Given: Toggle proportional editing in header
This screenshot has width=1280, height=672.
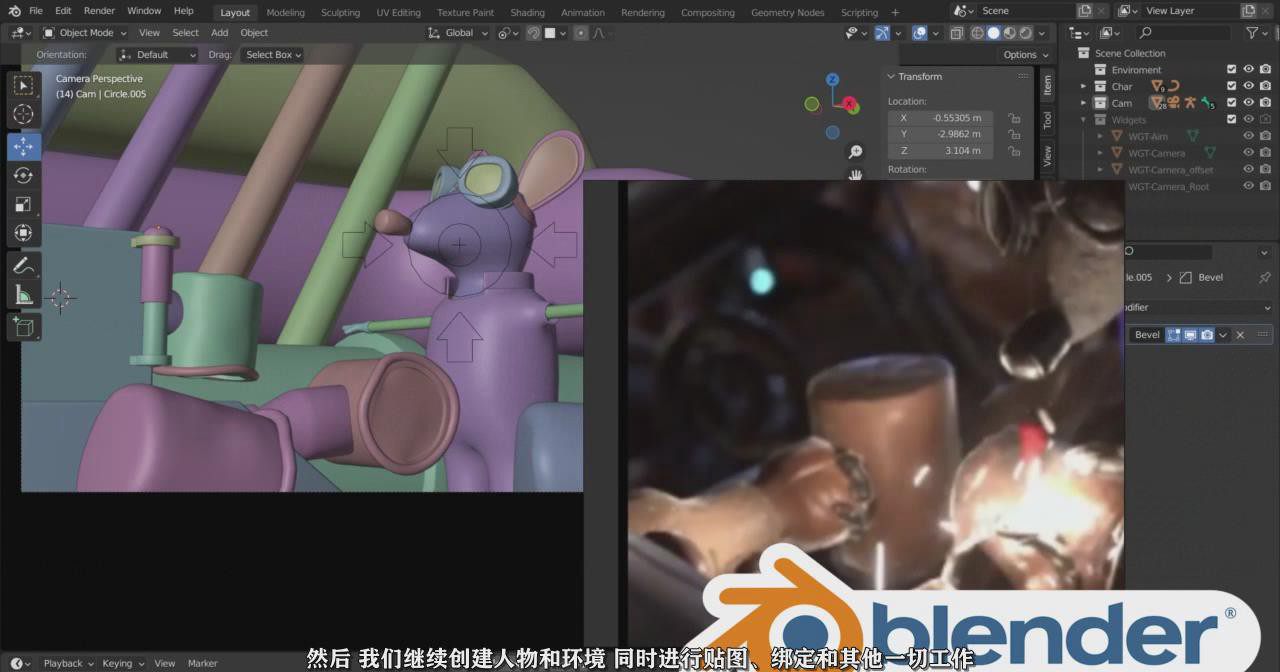Looking at the screenshot, I should click(x=581, y=33).
